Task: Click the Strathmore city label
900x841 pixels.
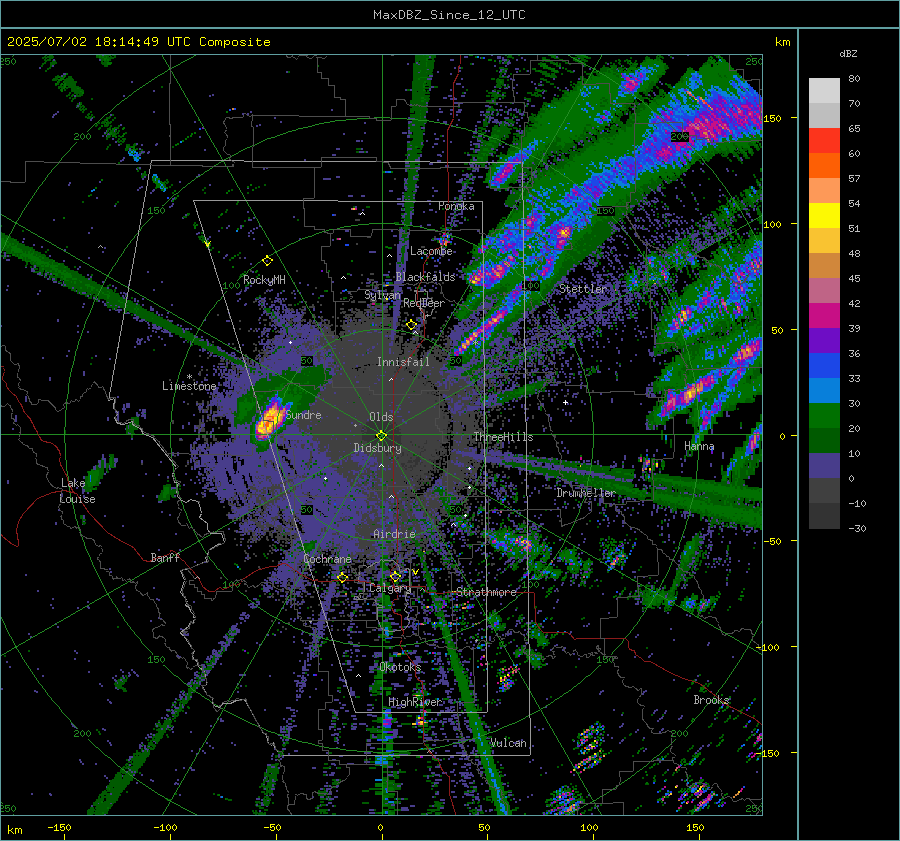Action: pyautogui.click(x=486, y=592)
